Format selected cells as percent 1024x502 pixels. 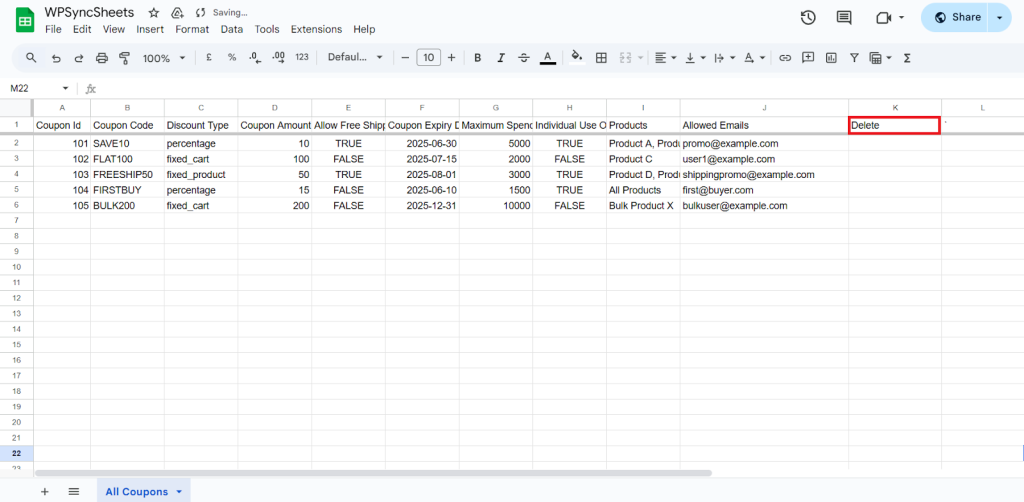(x=232, y=57)
